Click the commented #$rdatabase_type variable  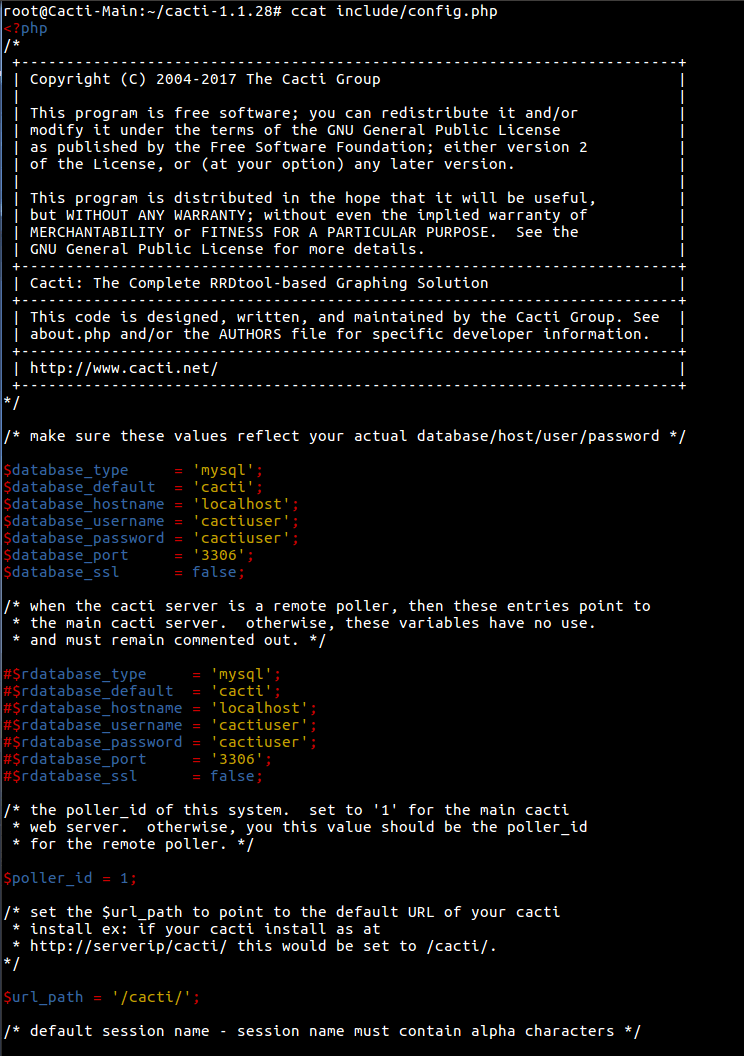coord(75,674)
